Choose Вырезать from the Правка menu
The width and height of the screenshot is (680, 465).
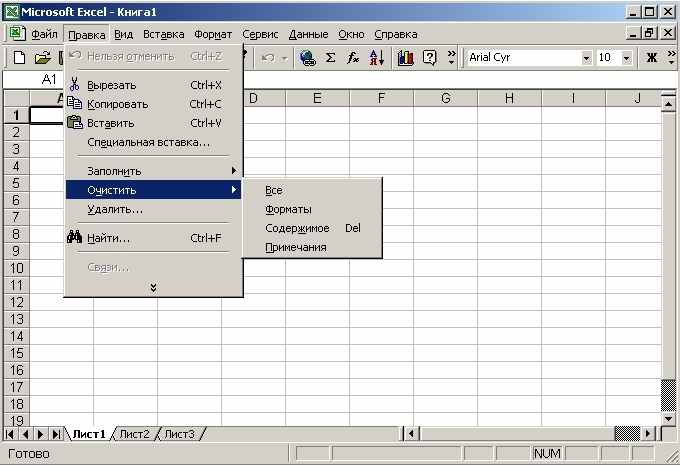153,85
